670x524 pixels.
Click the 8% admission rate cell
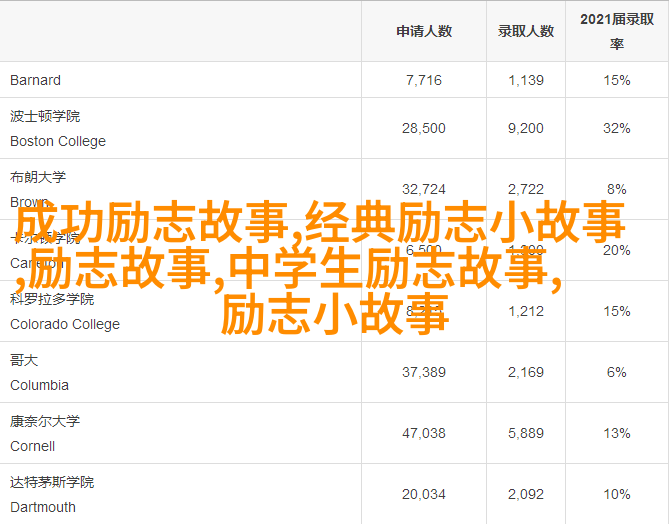617,189
